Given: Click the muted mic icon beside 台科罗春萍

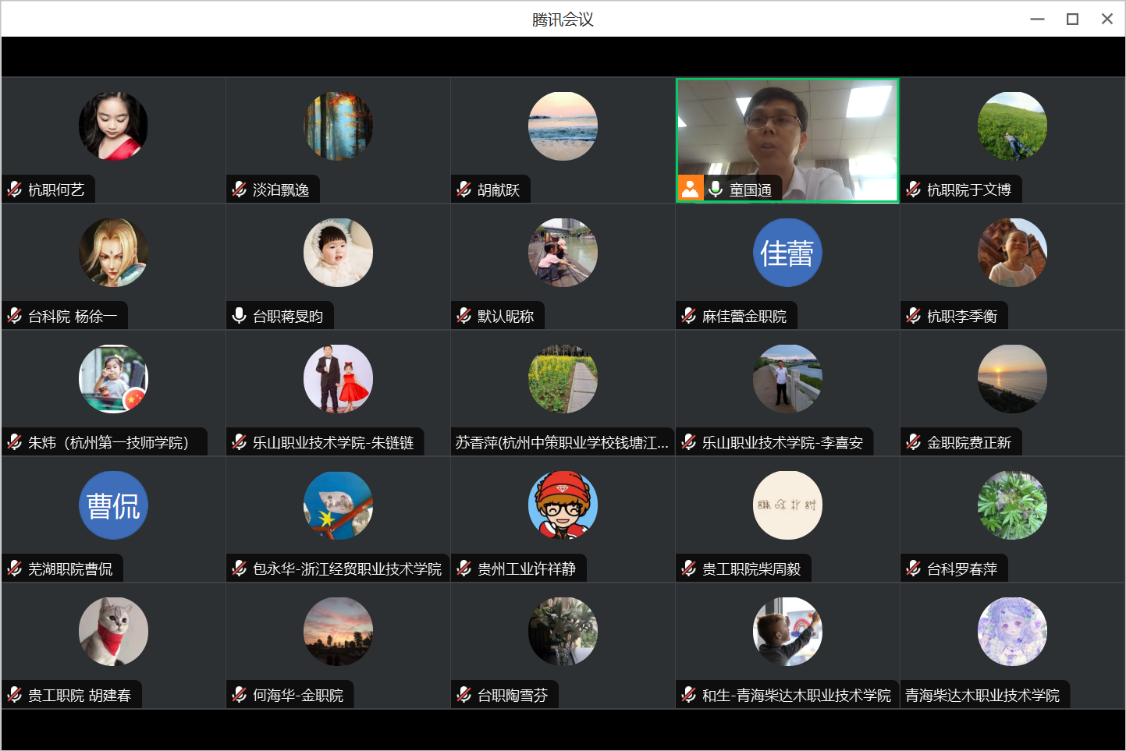Looking at the screenshot, I should [x=913, y=569].
